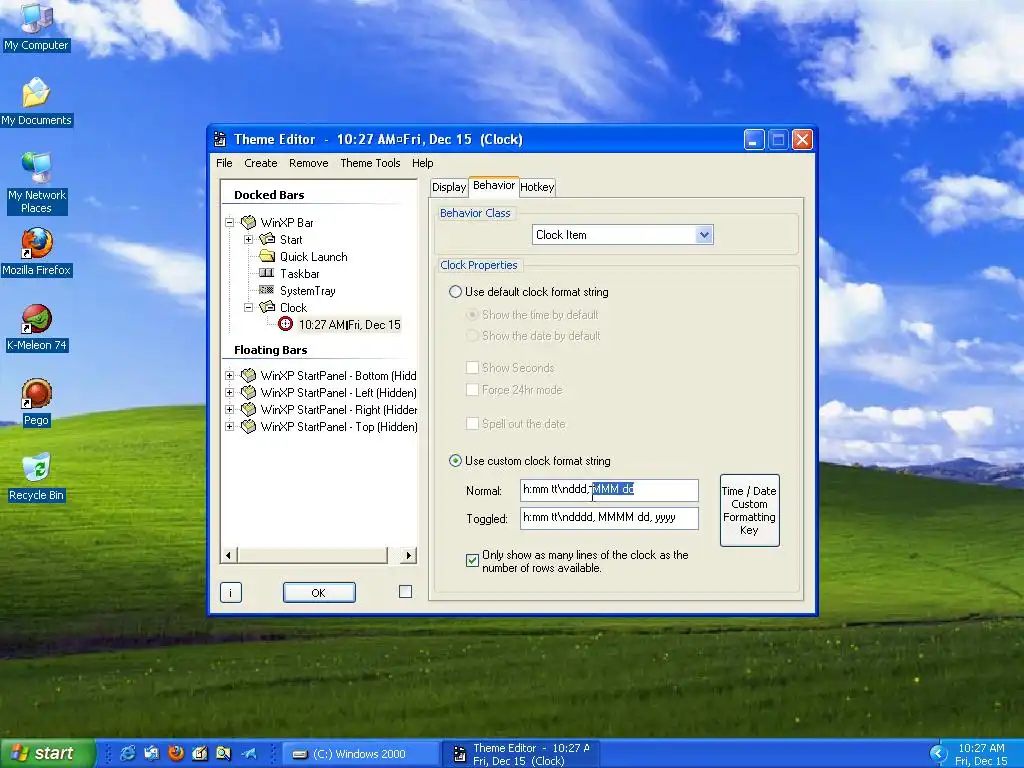1024x768 pixels.
Task: Toggle Only show as many lines checkbox
Action: pyautogui.click(x=473, y=560)
